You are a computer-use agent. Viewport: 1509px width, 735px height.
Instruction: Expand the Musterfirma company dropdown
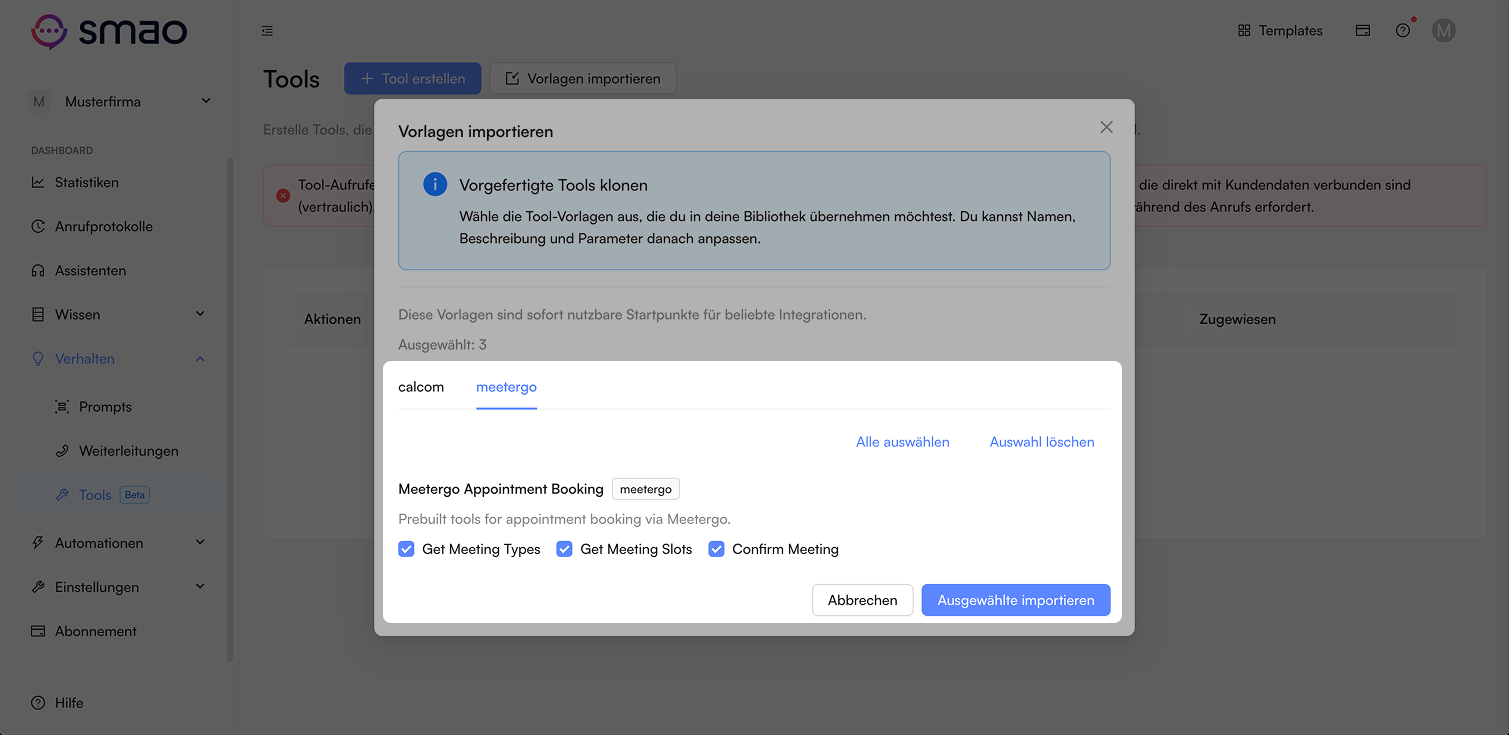(x=206, y=101)
